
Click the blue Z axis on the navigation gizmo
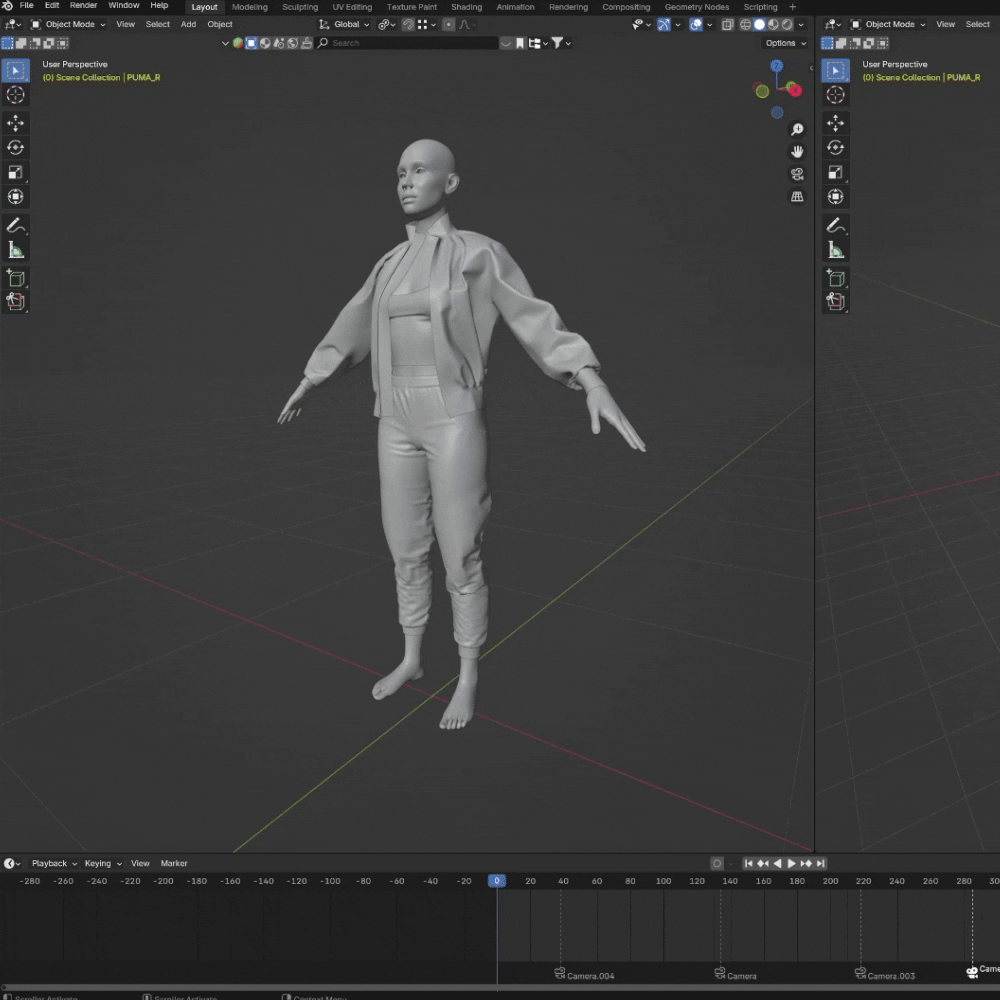pos(776,66)
